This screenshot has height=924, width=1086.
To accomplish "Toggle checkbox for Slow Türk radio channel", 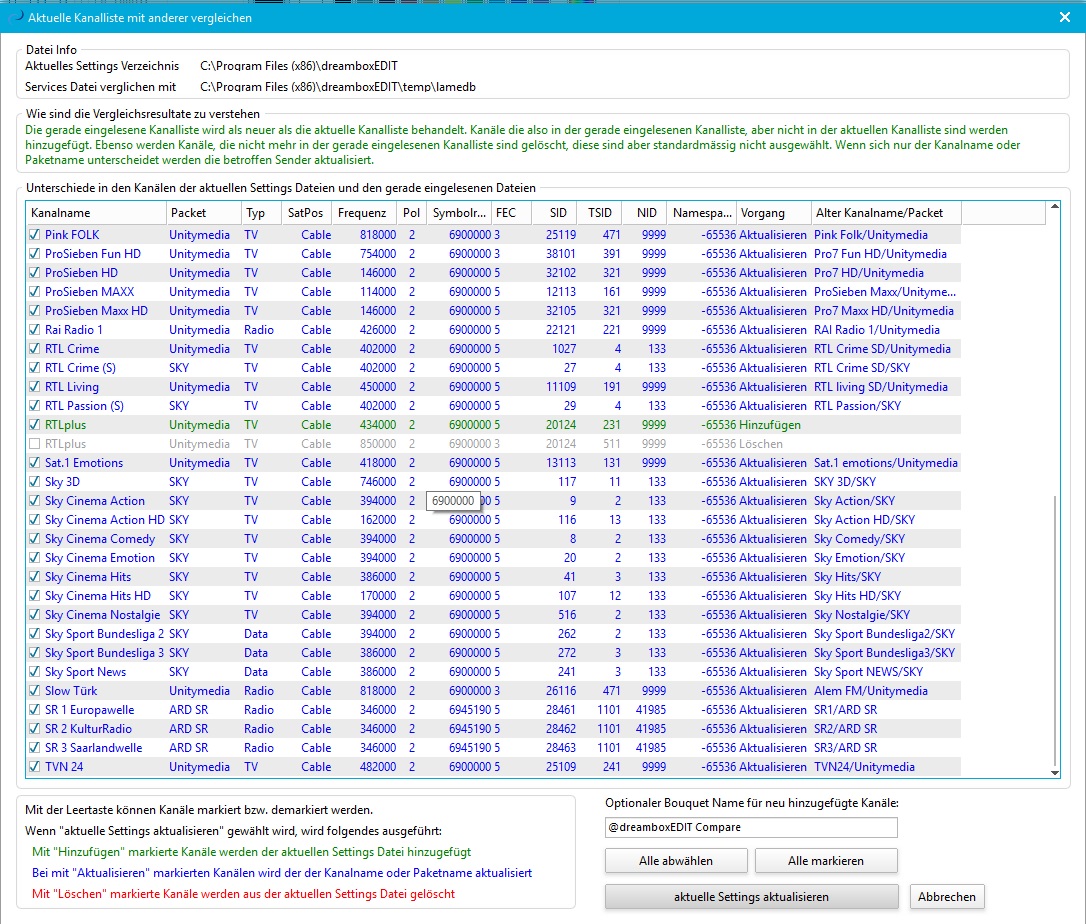I will pos(36,691).
